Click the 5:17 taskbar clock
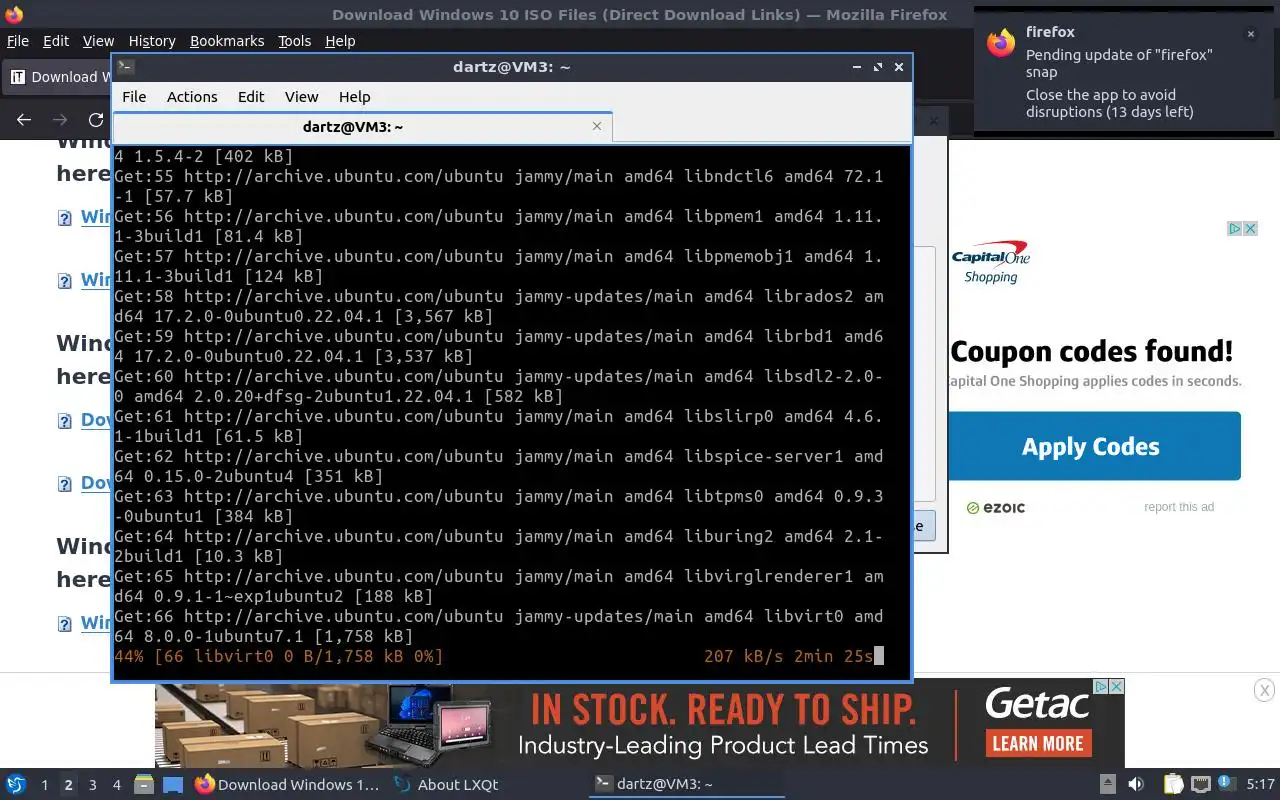The width and height of the screenshot is (1280, 800). 1260,784
